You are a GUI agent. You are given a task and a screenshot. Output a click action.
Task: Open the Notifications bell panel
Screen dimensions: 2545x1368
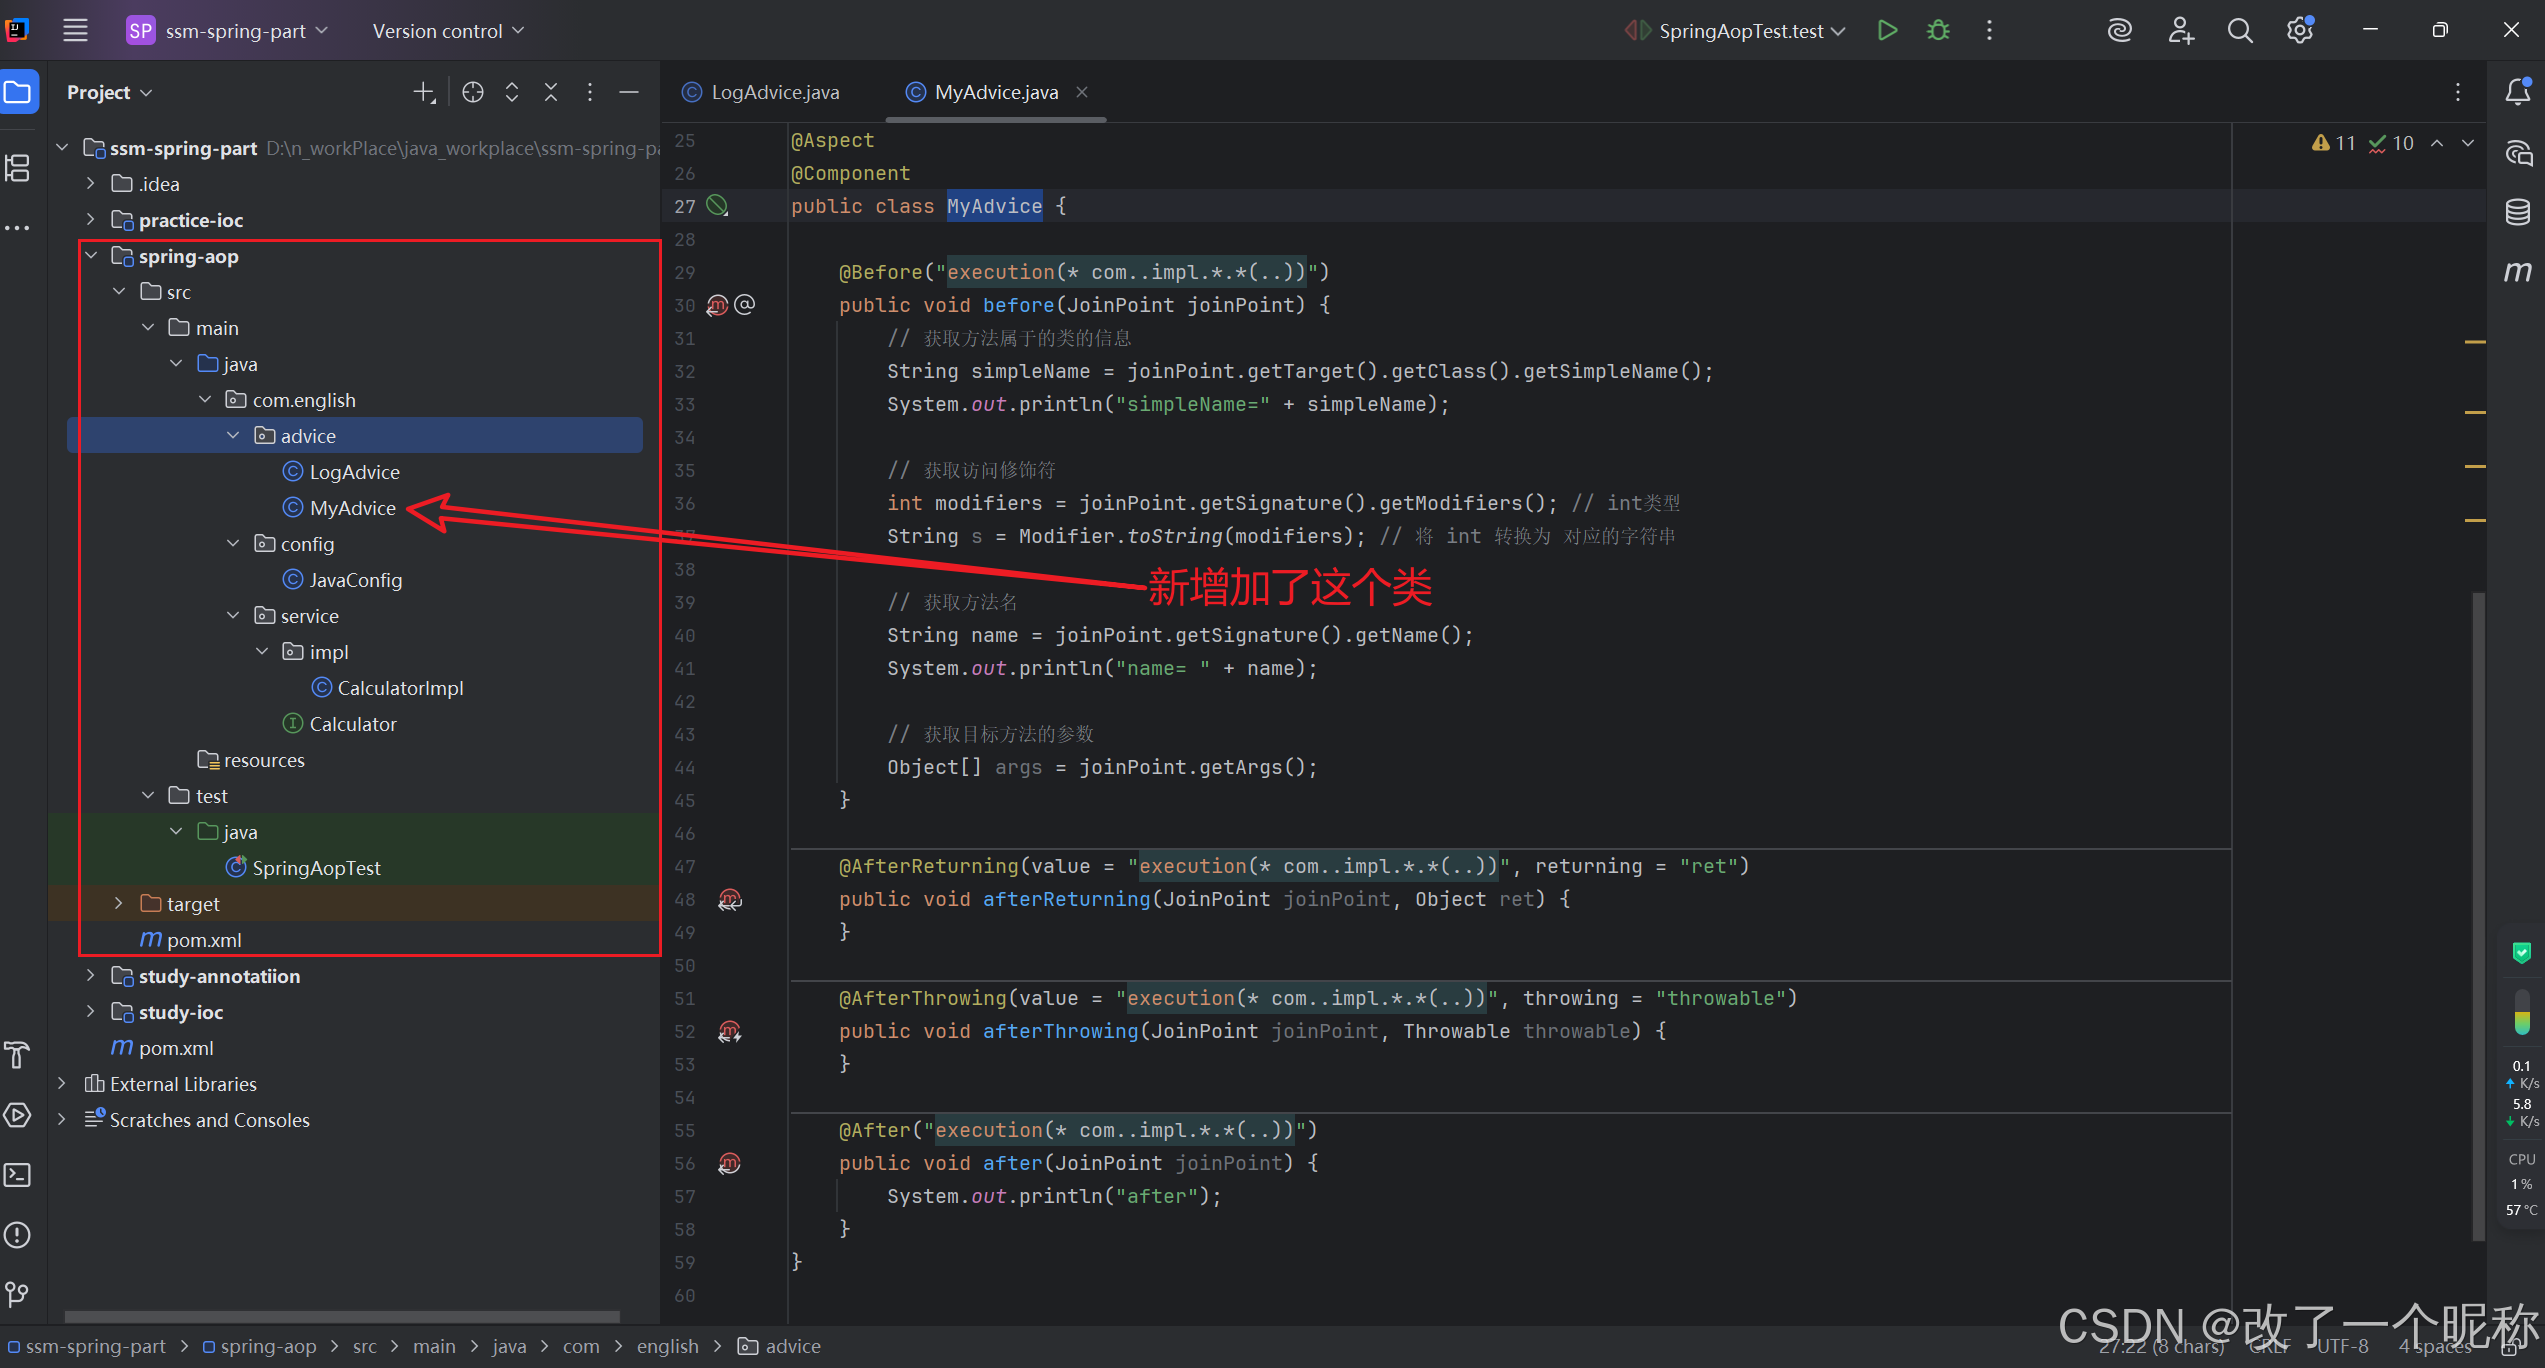coord(2517,92)
